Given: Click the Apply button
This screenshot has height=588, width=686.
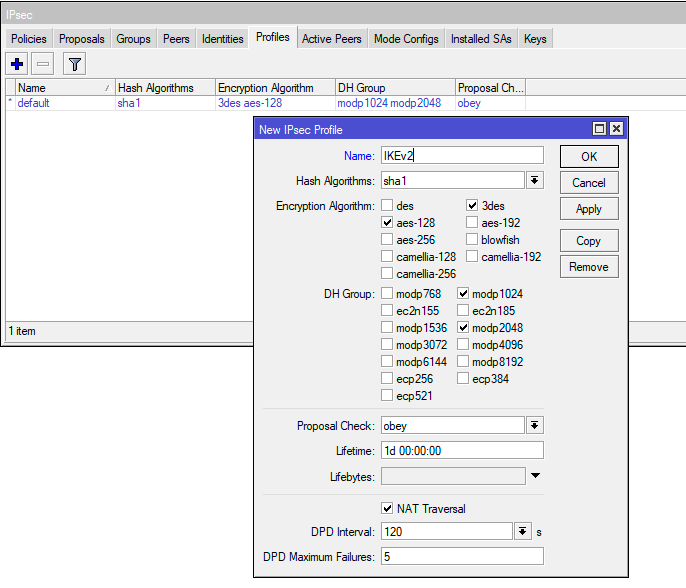Looking at the screenshot, I should tap(588, 209).
